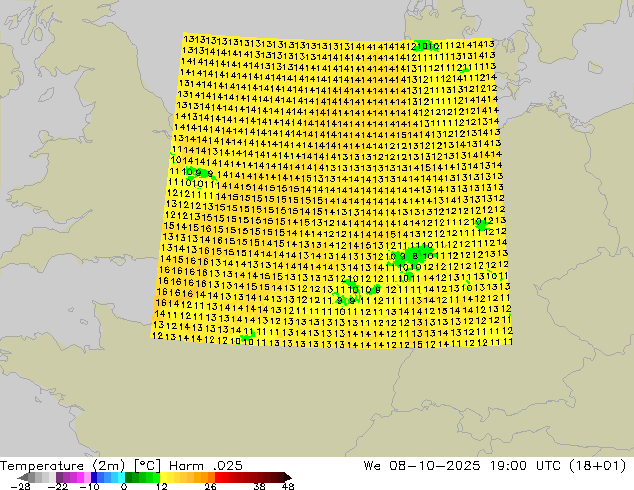Click the "26" legend label
This screenshot has width=634, height=490.
[x=210, y=486]
